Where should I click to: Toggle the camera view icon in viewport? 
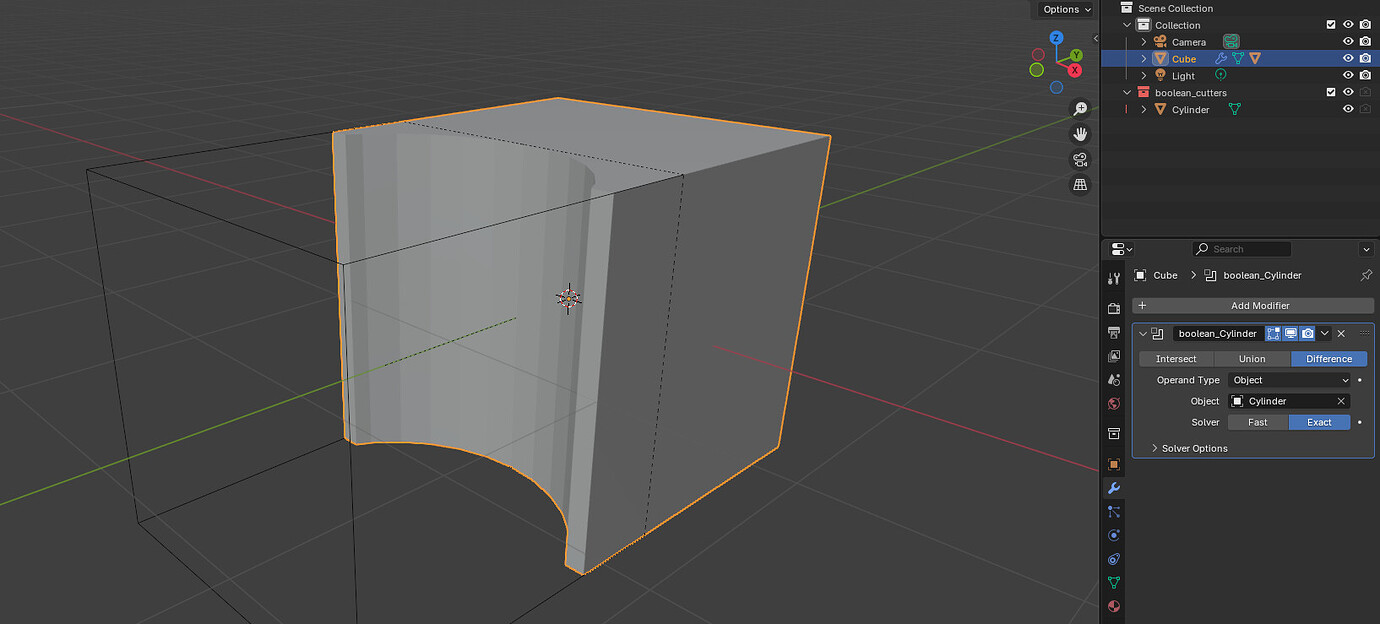1080,159
